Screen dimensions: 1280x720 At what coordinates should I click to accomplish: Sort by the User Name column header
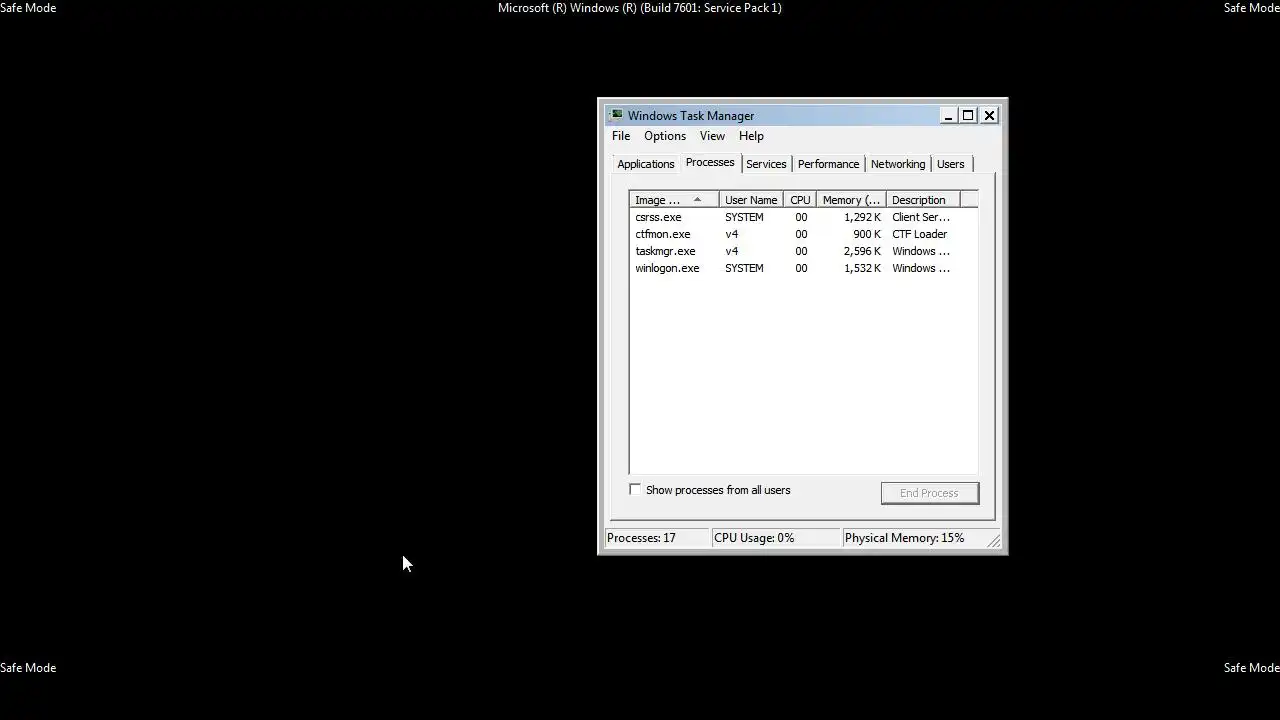click(x=751, y=200)
